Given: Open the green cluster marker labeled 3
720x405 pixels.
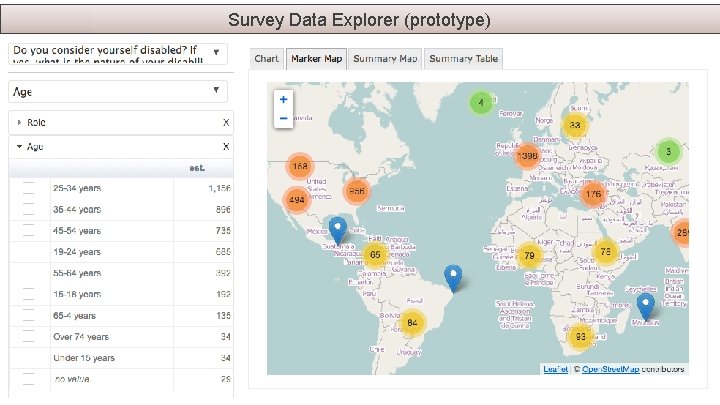Looking at the screenshot, I should (669, 151).
